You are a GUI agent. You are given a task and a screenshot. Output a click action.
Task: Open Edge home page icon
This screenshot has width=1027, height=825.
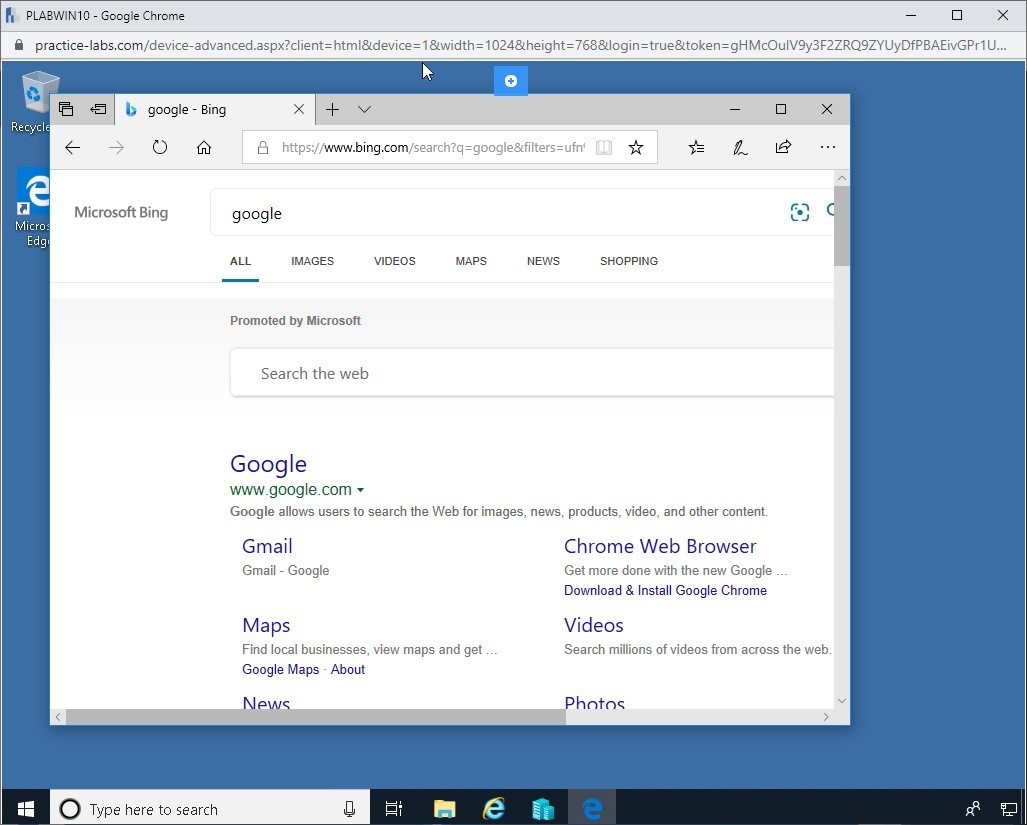(x=204, y=147)
